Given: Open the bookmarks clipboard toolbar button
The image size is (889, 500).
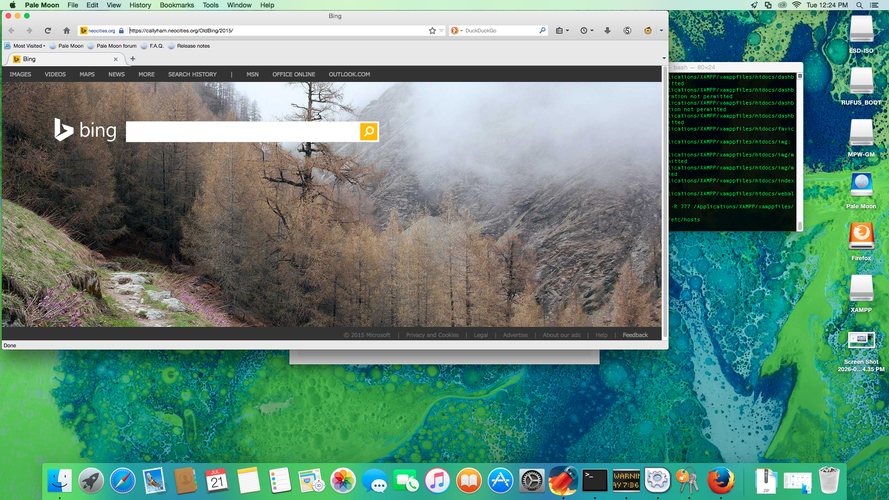Looking at the screenshot, I should (x=562, y=31).
